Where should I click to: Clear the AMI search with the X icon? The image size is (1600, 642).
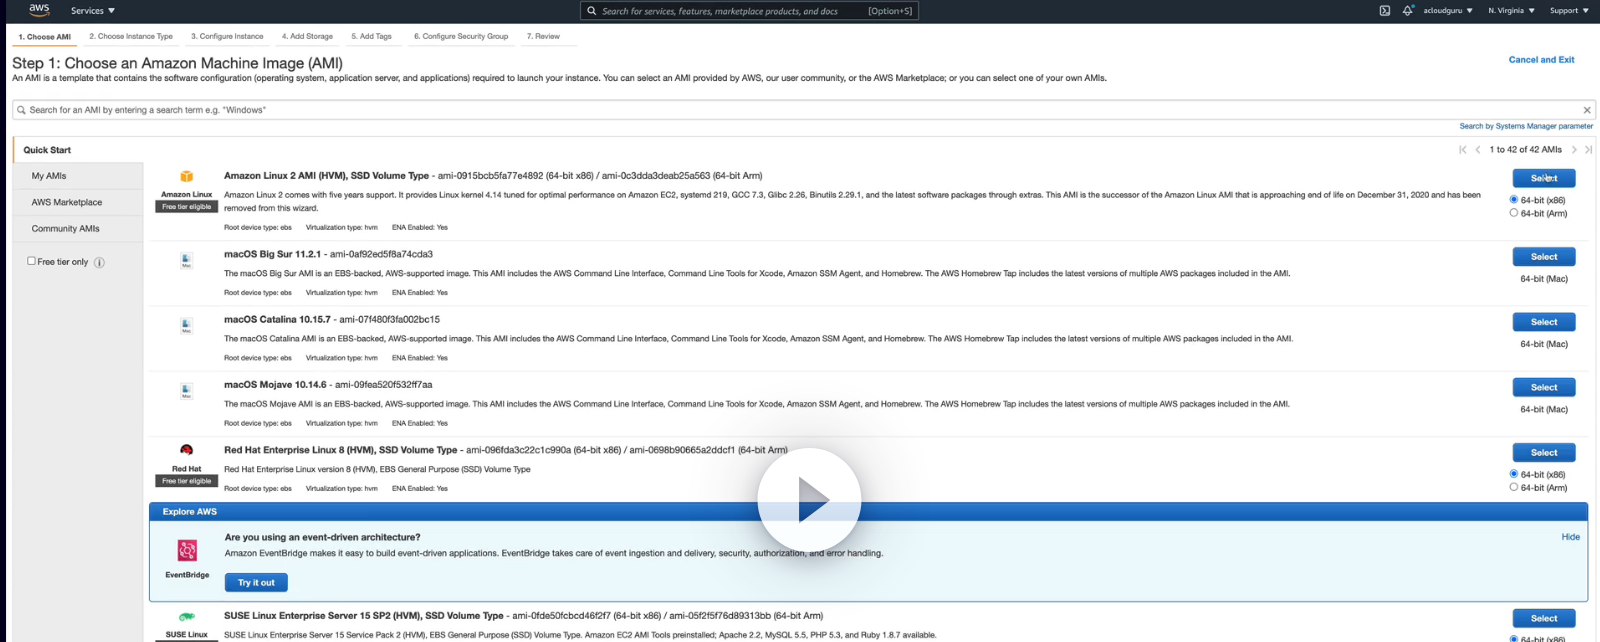[x=1587, y=110]
